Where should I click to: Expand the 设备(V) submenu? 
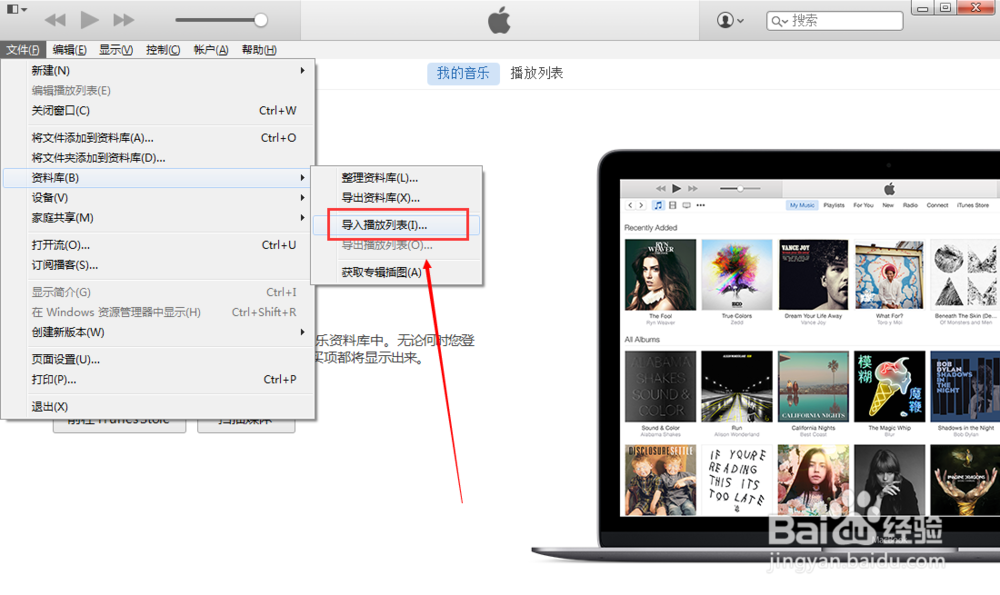(x=158, y=198)
